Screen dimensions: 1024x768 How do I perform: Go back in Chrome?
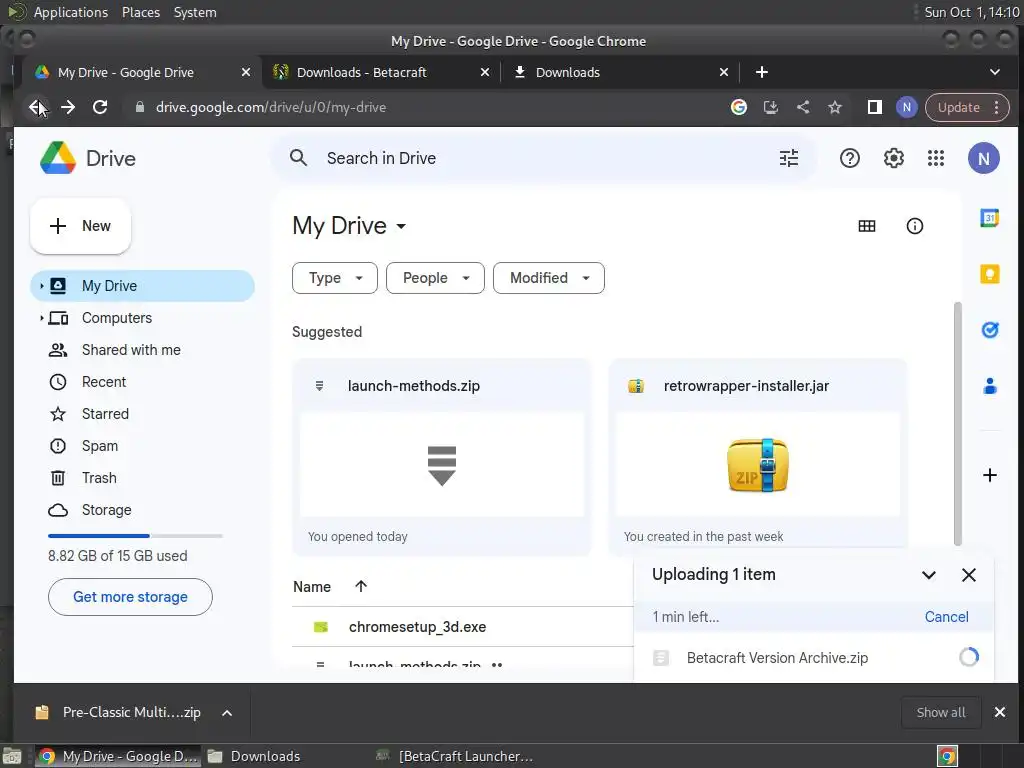37,107
